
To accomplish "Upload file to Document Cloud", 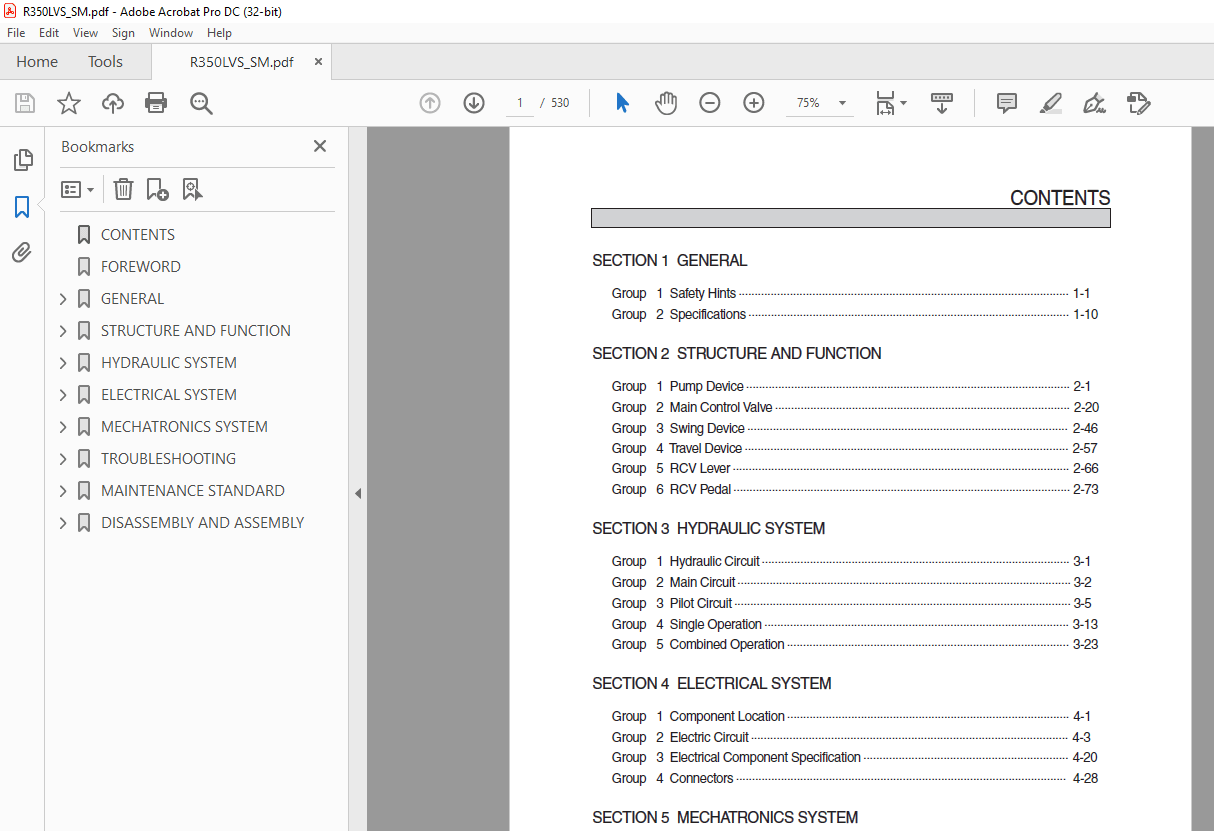I will (x=112, y=102).
